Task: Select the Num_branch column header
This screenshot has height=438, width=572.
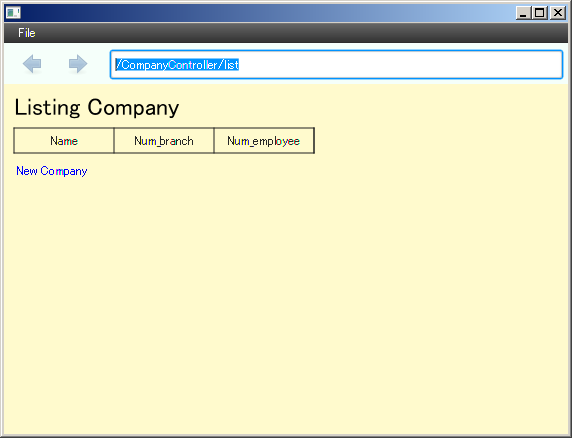Action: coord(164,141)
